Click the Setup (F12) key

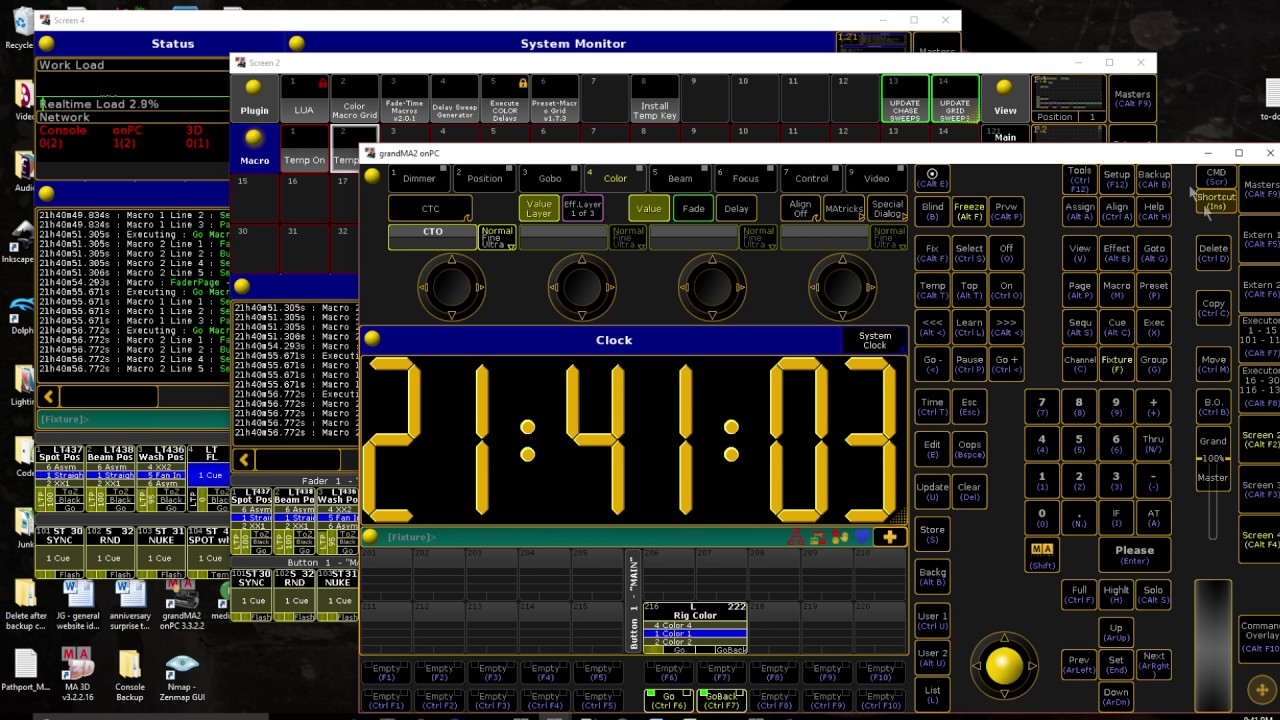pyautogui.click(x=1116, y=179)
